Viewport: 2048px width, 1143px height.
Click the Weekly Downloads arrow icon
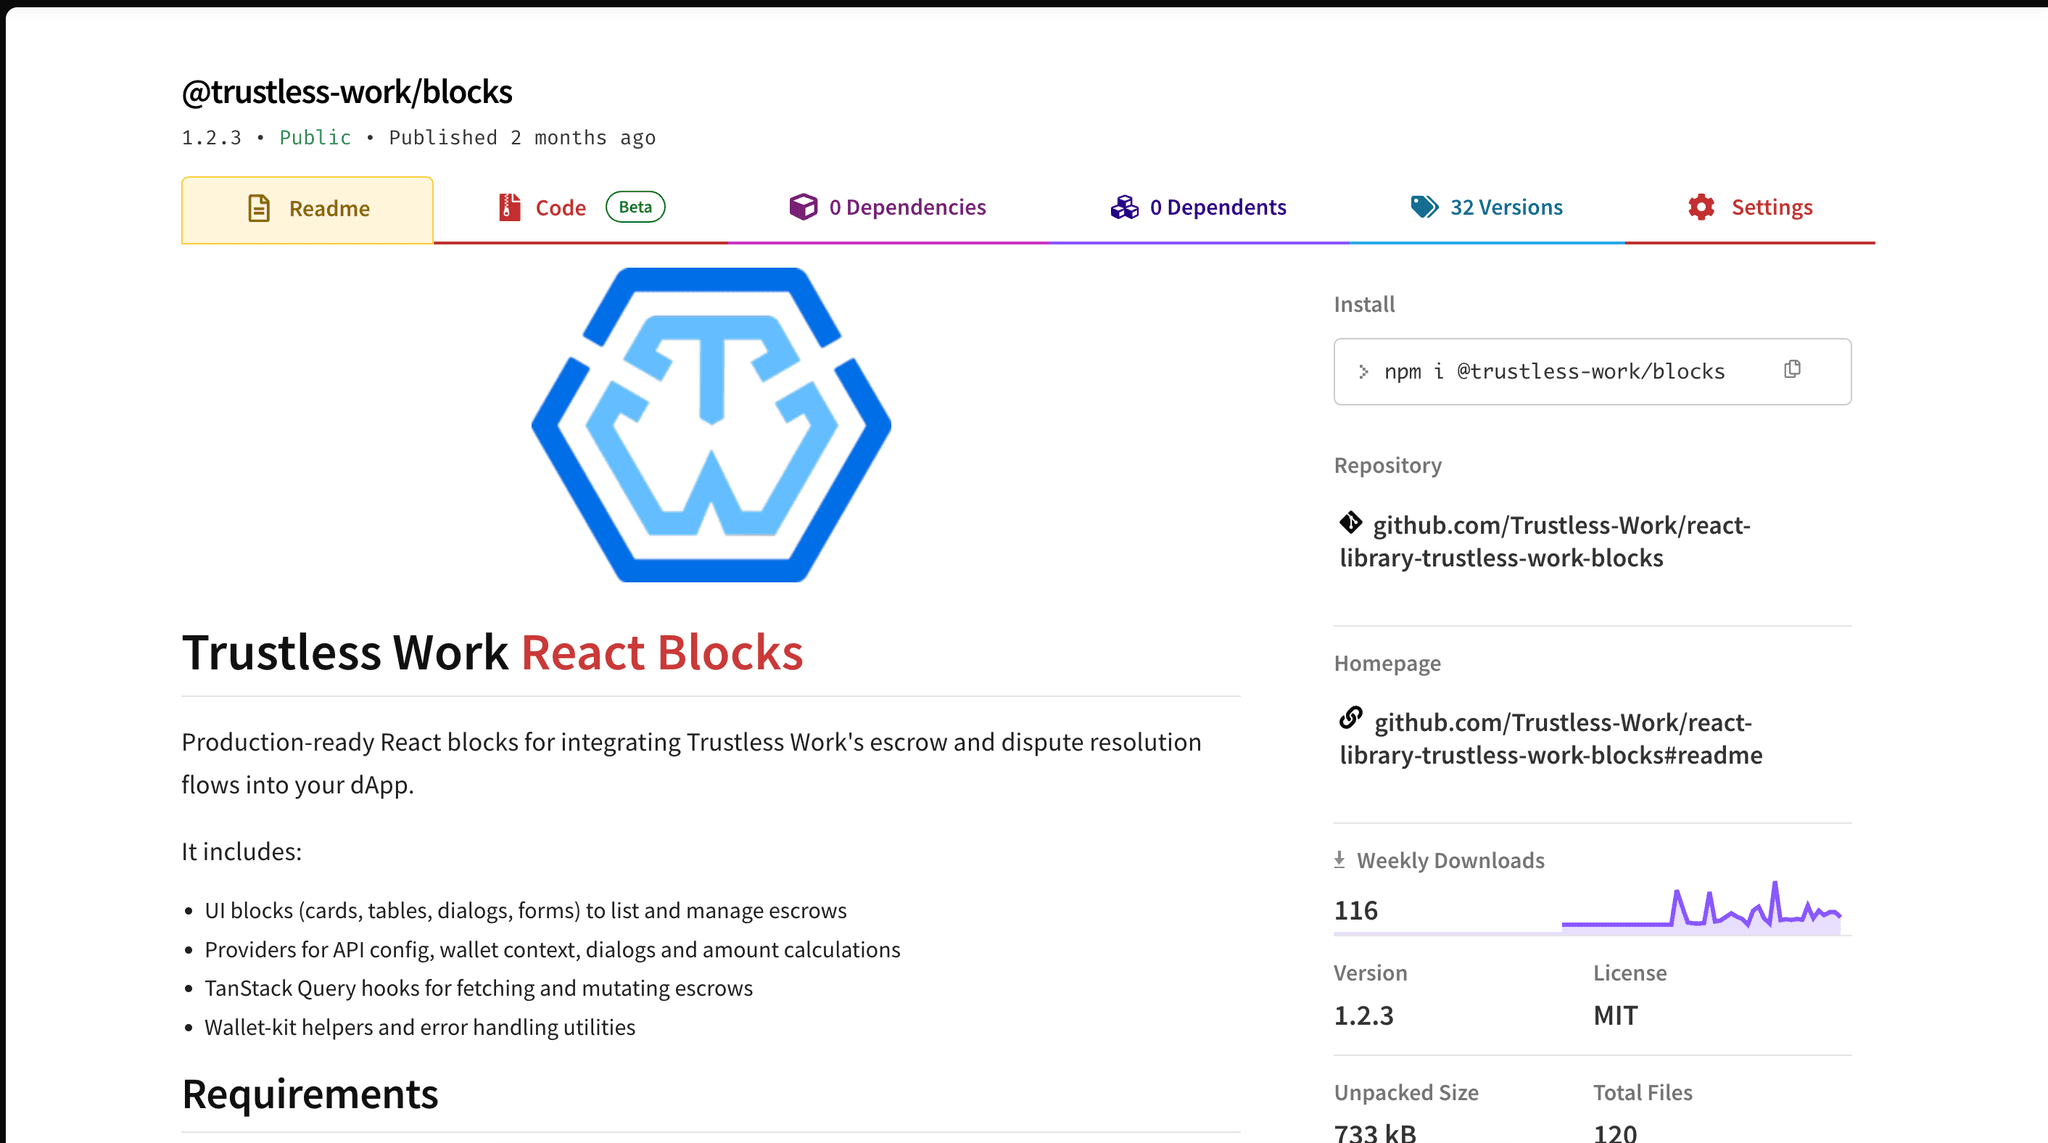pos(1340,860)
